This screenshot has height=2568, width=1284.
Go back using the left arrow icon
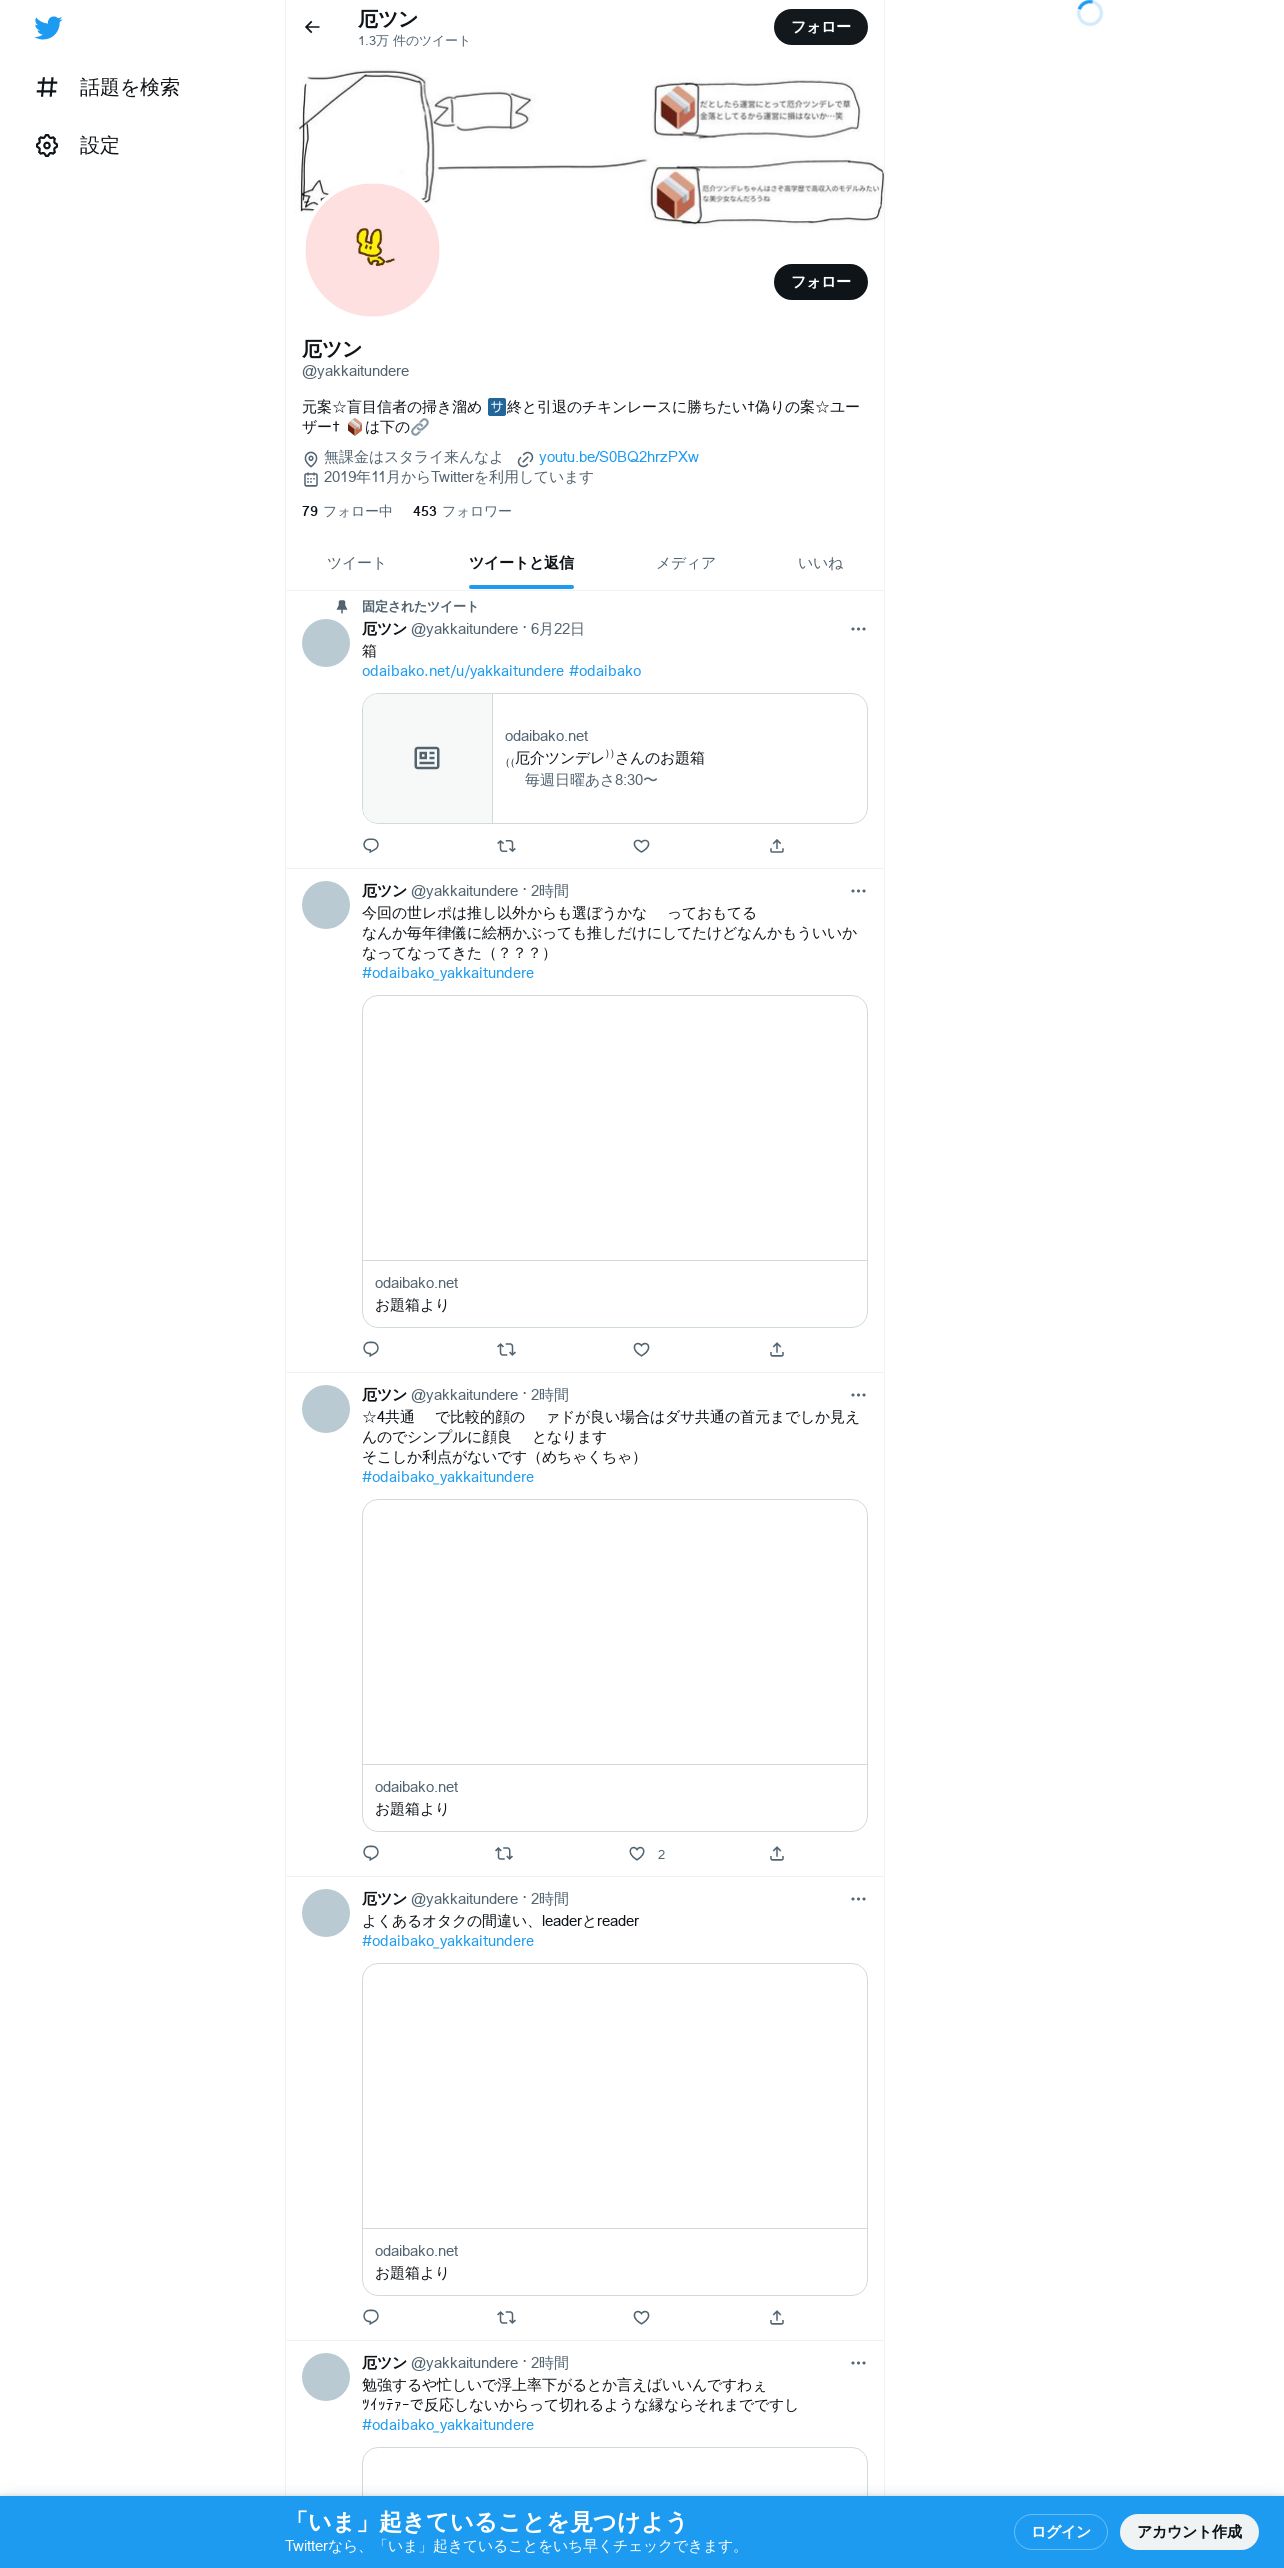312,27
